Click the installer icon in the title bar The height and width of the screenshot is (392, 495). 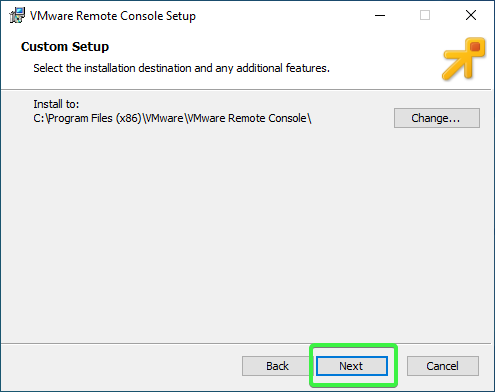(17, 15)
